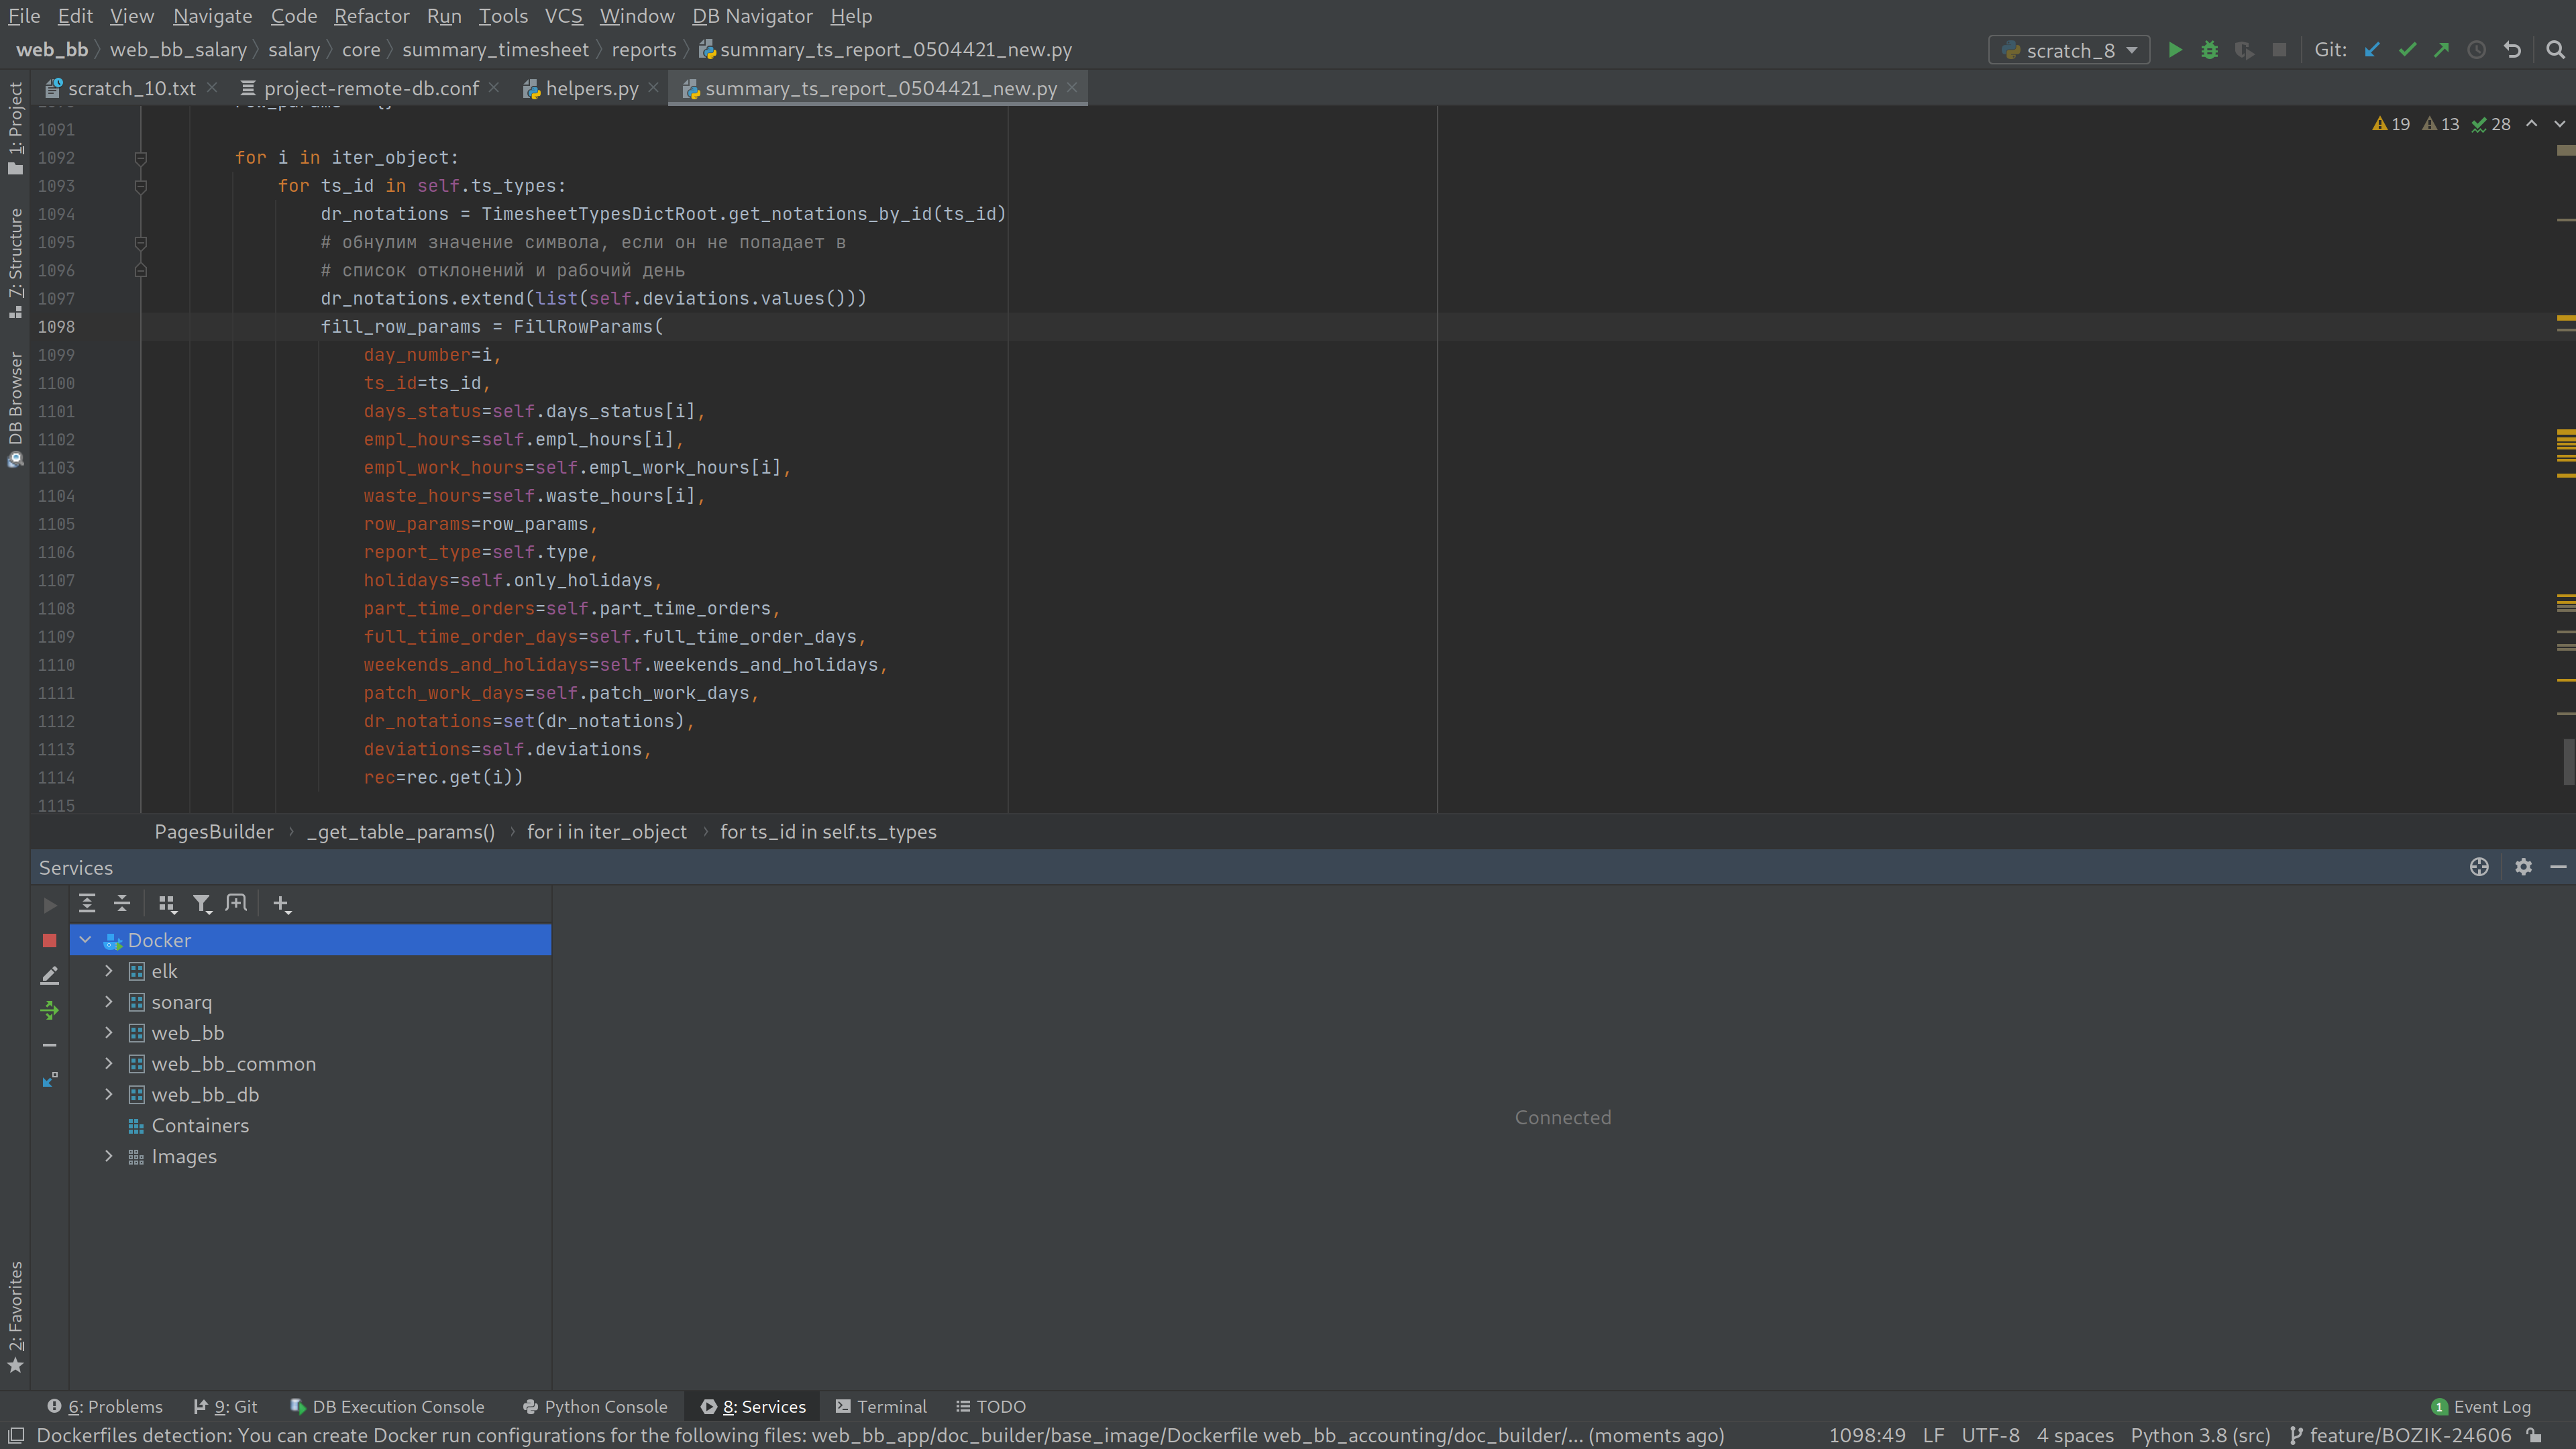Rollback changes with the revert icon

2512,50
